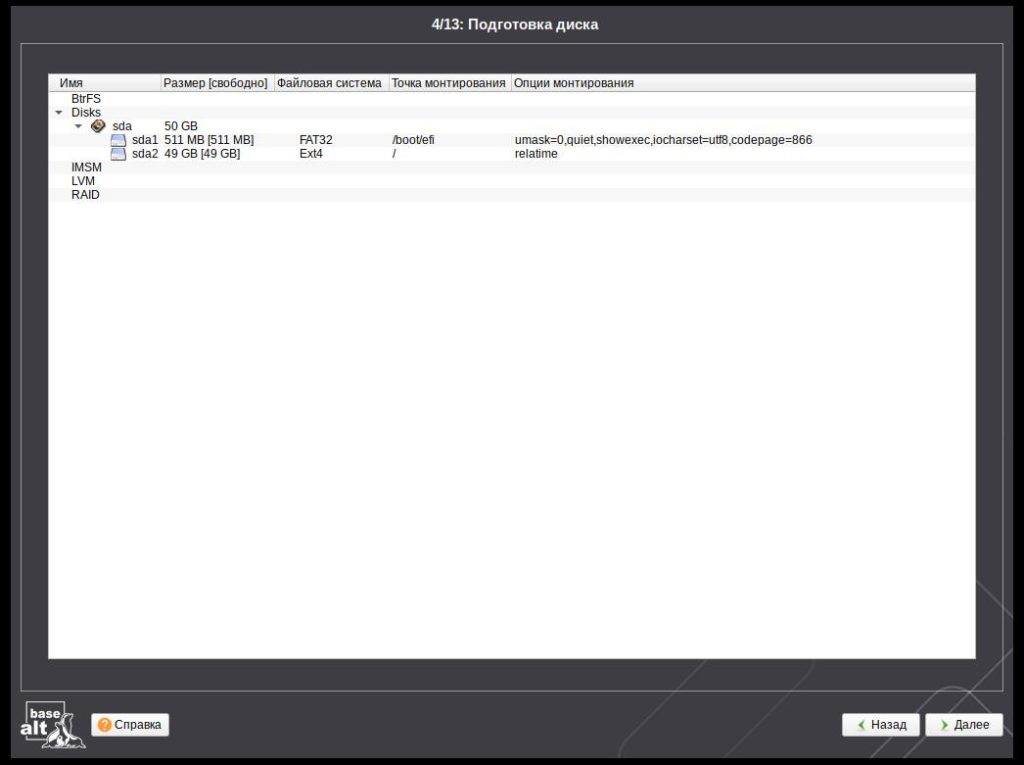Proceed with the Далее button

pos(963,725)
